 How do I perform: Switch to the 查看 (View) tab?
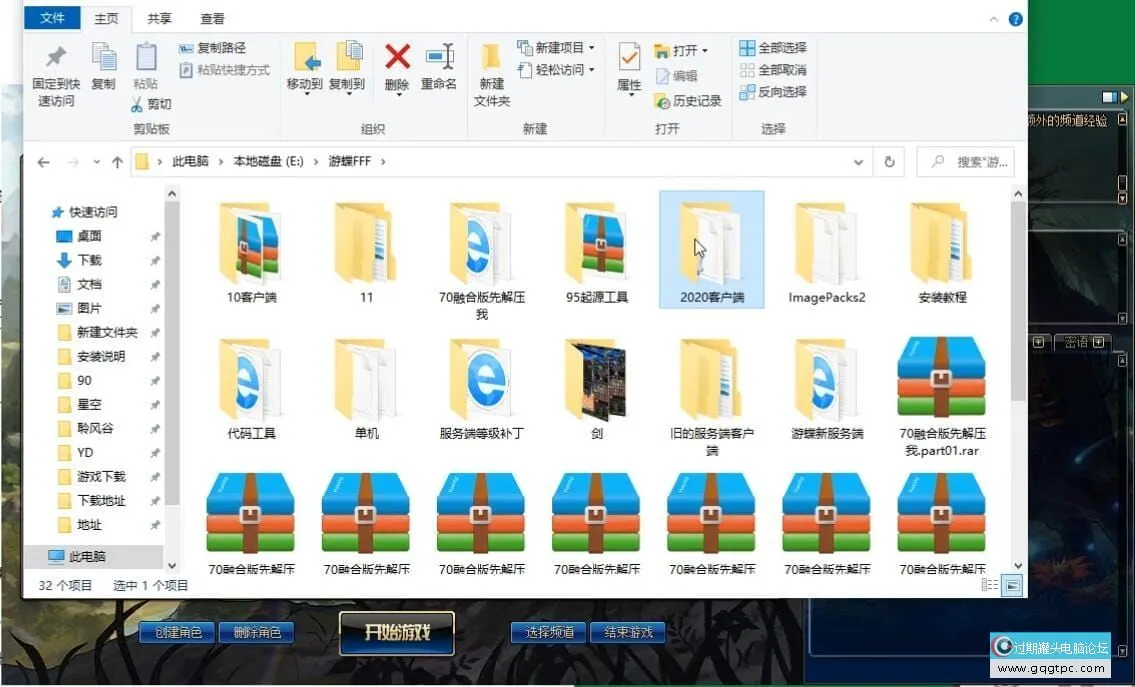point(214,18)
